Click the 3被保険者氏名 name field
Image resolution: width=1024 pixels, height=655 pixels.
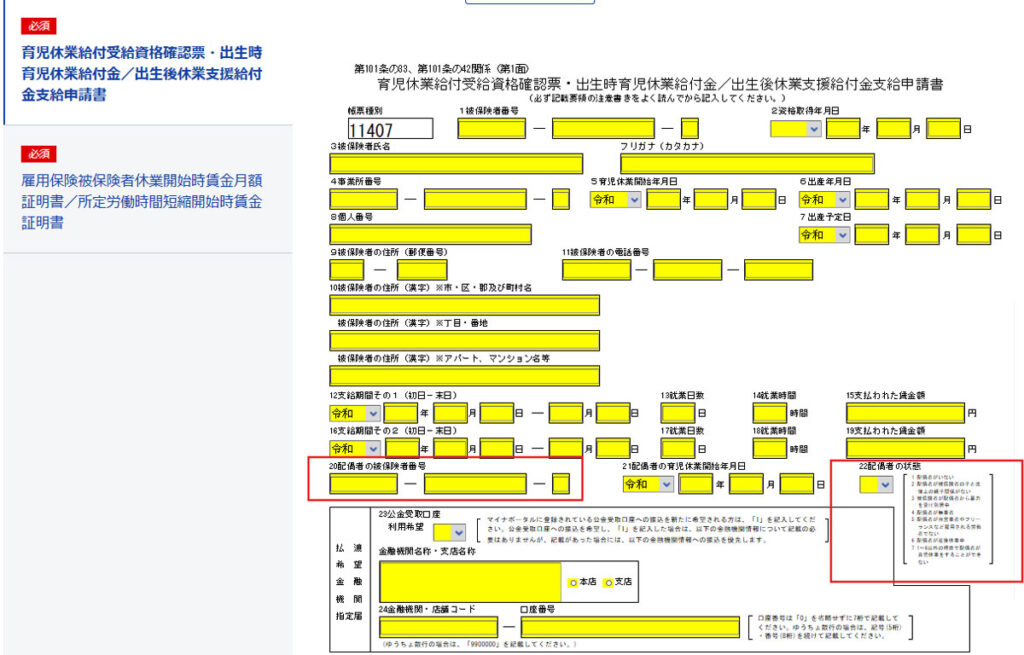click(x=456, y=164)
